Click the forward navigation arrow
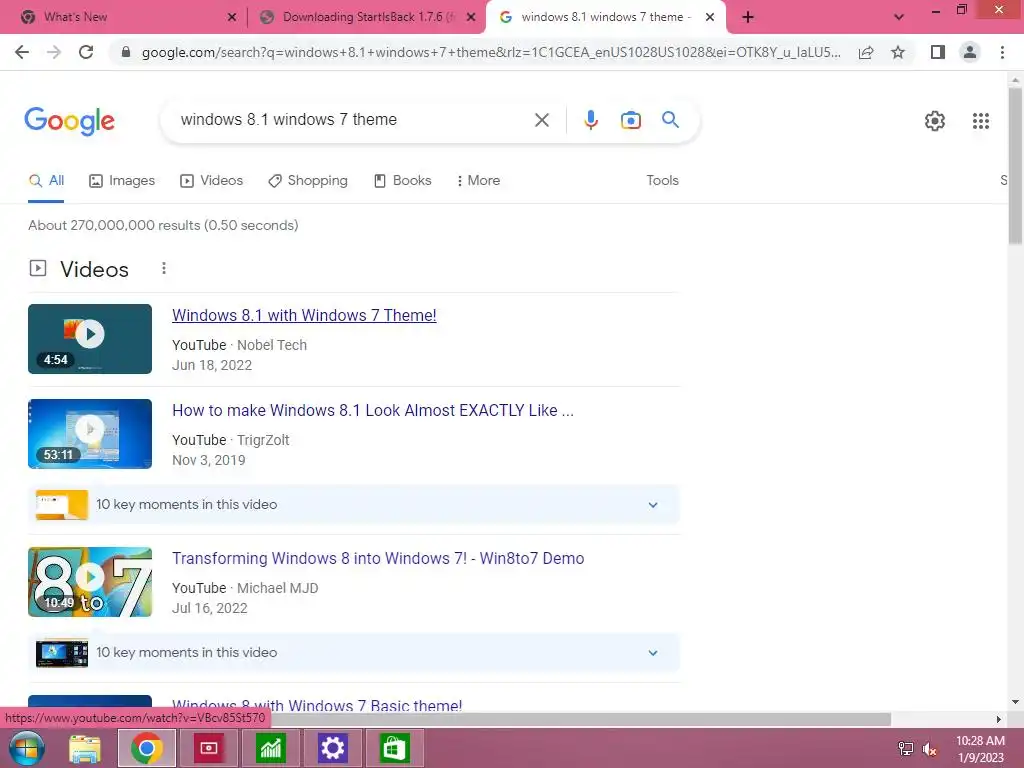This screenshot has width=1024, height=768. 54,52
